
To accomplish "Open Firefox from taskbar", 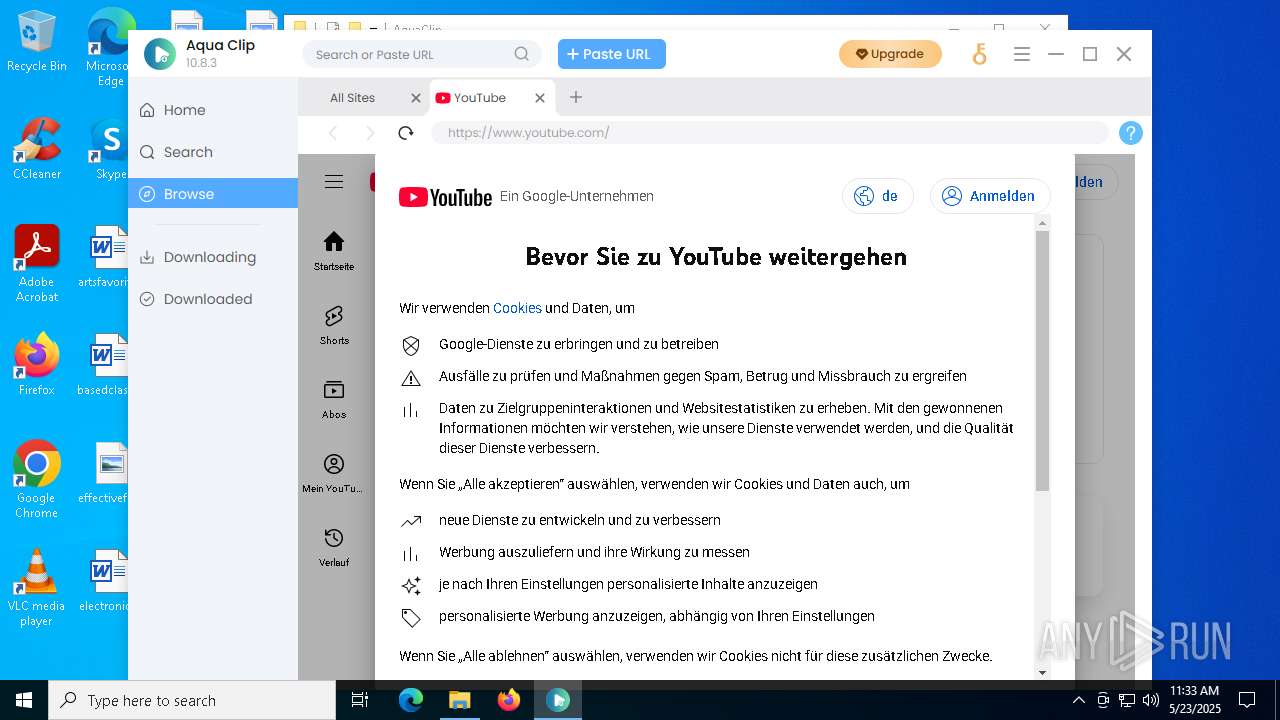I will point(508,700).
